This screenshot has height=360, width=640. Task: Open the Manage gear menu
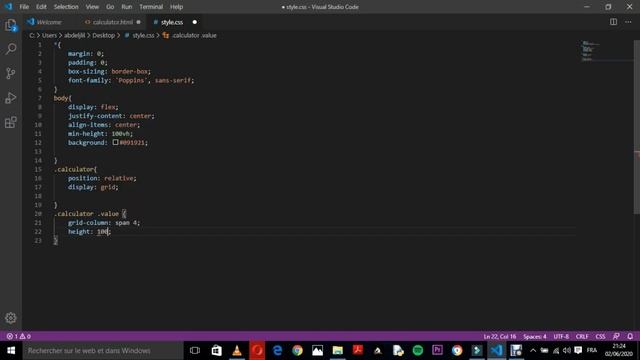click(x=11, y=318)
